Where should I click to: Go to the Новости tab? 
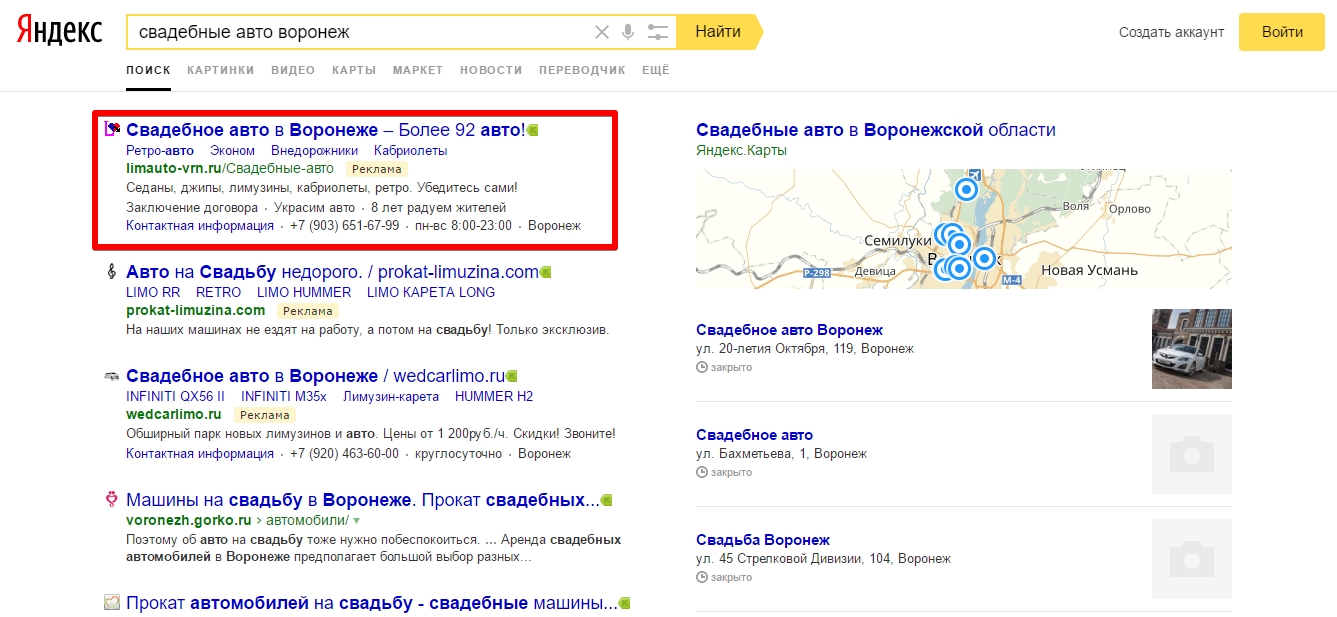click(x=491, y=70)
